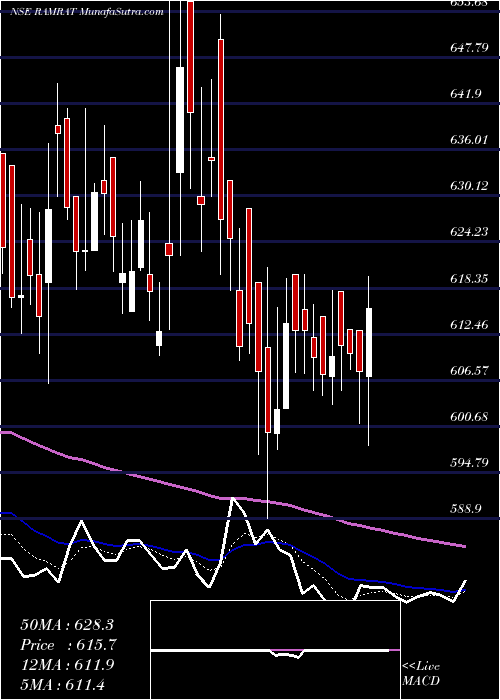Click the 612.46 price level label

click(x=469, y=325)
